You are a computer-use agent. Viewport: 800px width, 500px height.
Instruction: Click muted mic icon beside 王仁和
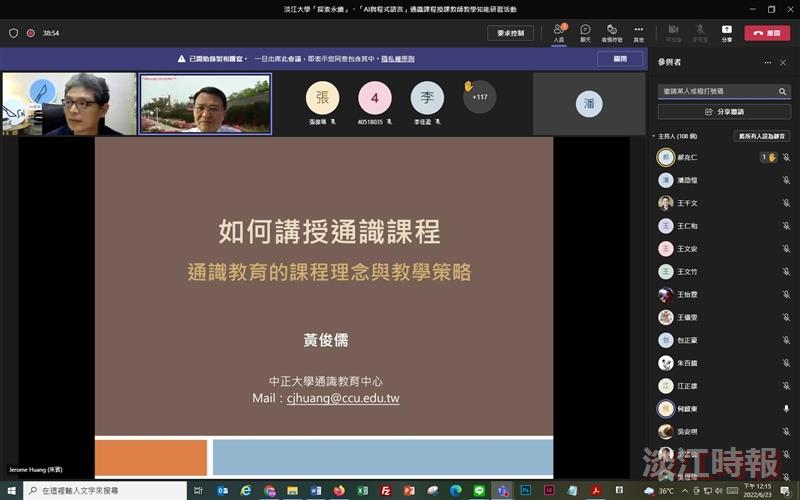coord(786,226)
